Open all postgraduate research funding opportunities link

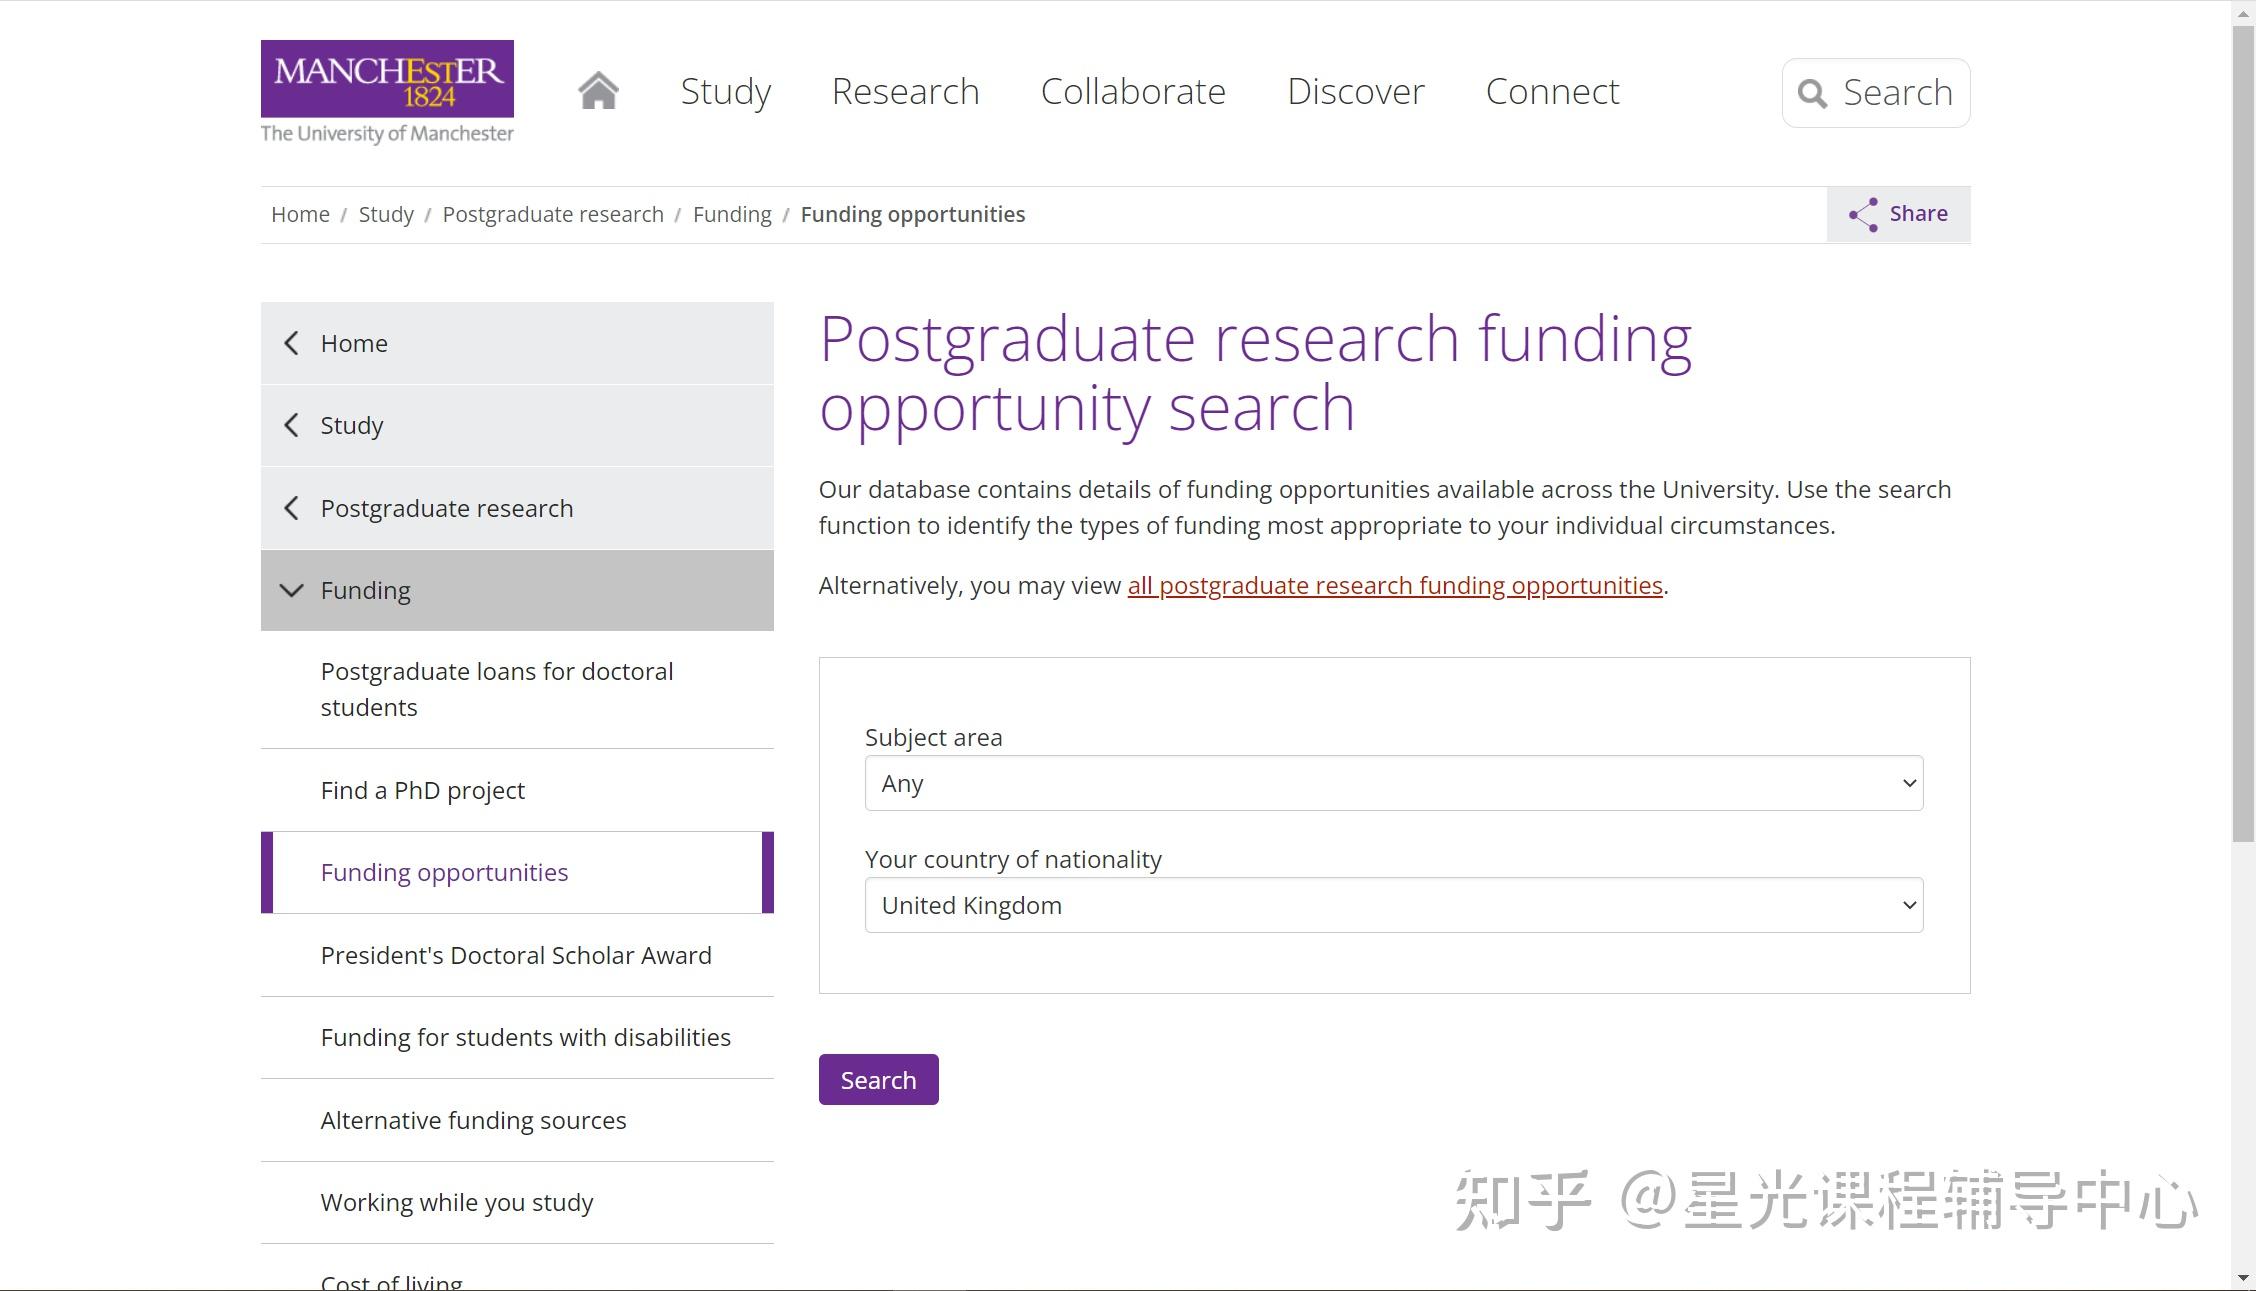(1394, 585)
